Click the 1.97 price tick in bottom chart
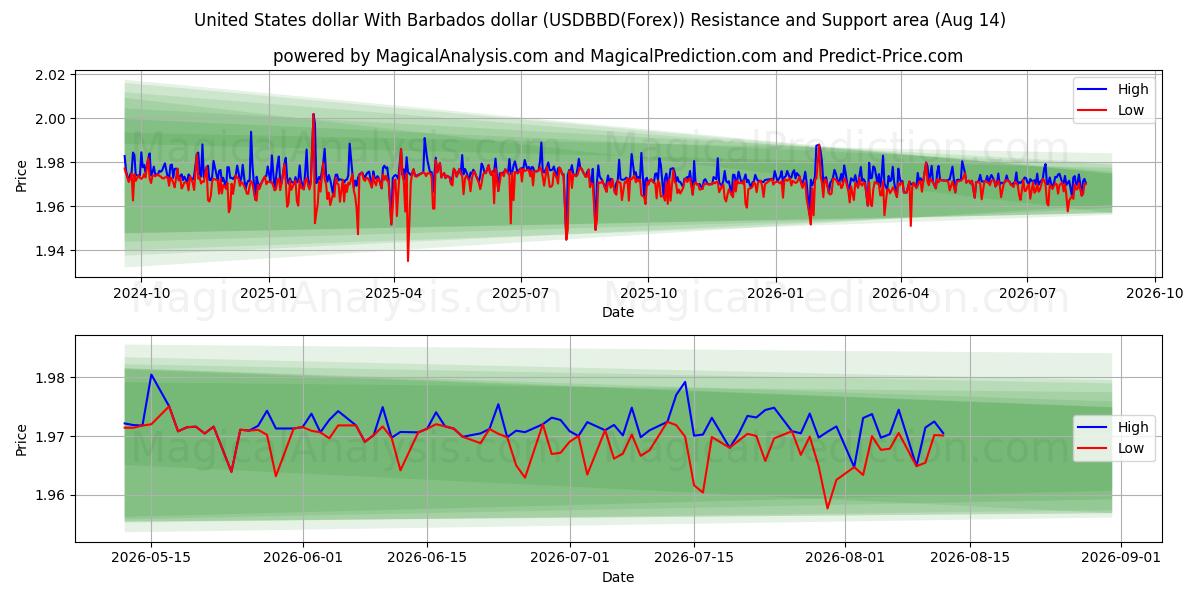The width and height of the screenshot is (1200, 600). 51,437
